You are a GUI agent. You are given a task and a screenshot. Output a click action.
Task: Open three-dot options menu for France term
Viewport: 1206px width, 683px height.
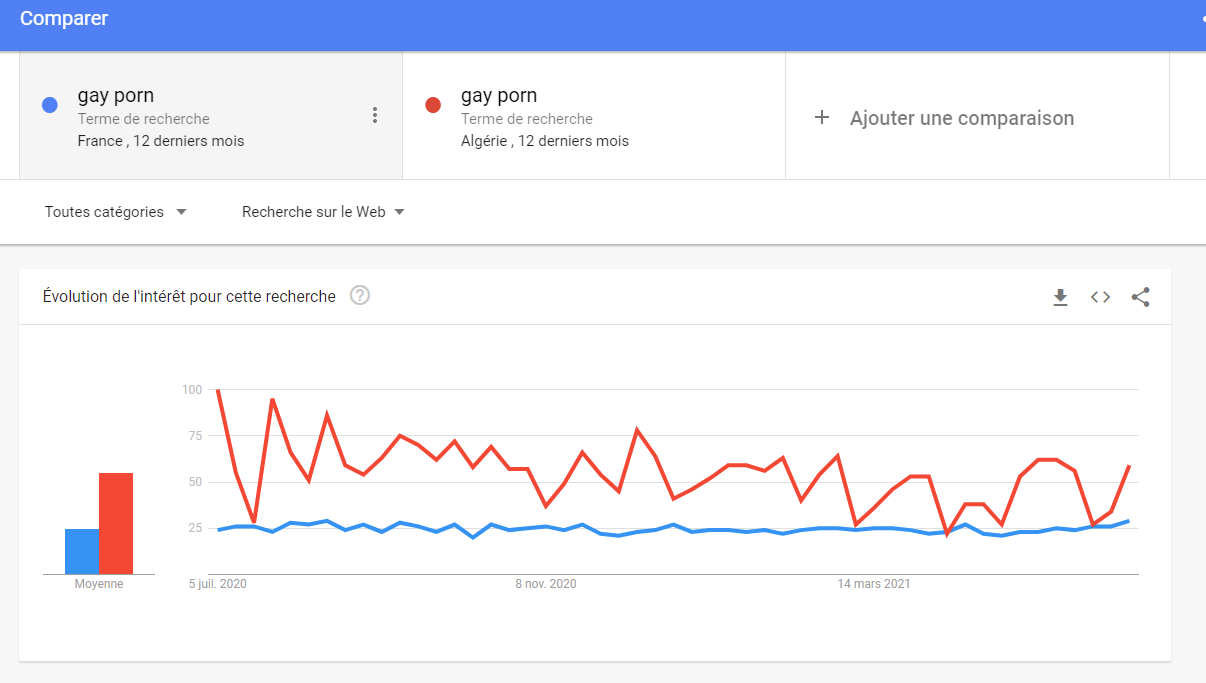point(375,115)
